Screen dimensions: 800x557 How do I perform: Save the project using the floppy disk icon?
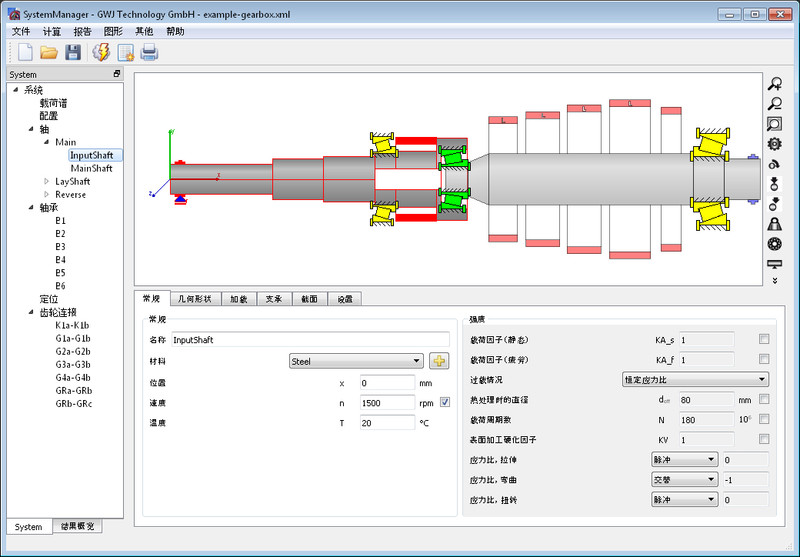click(x=73, y=52)
